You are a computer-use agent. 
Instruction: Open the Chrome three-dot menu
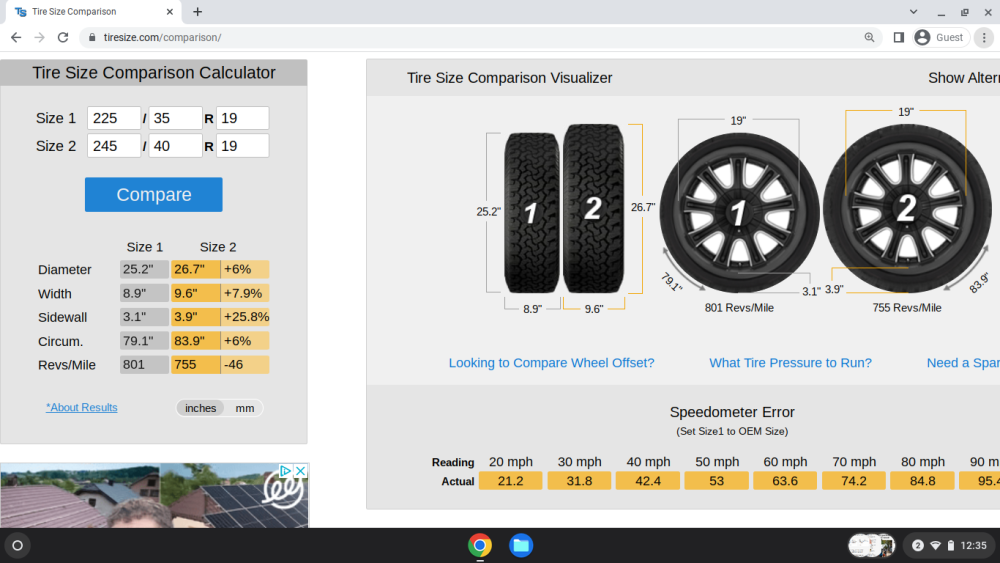pyautogui.click(x=984, y=38)
